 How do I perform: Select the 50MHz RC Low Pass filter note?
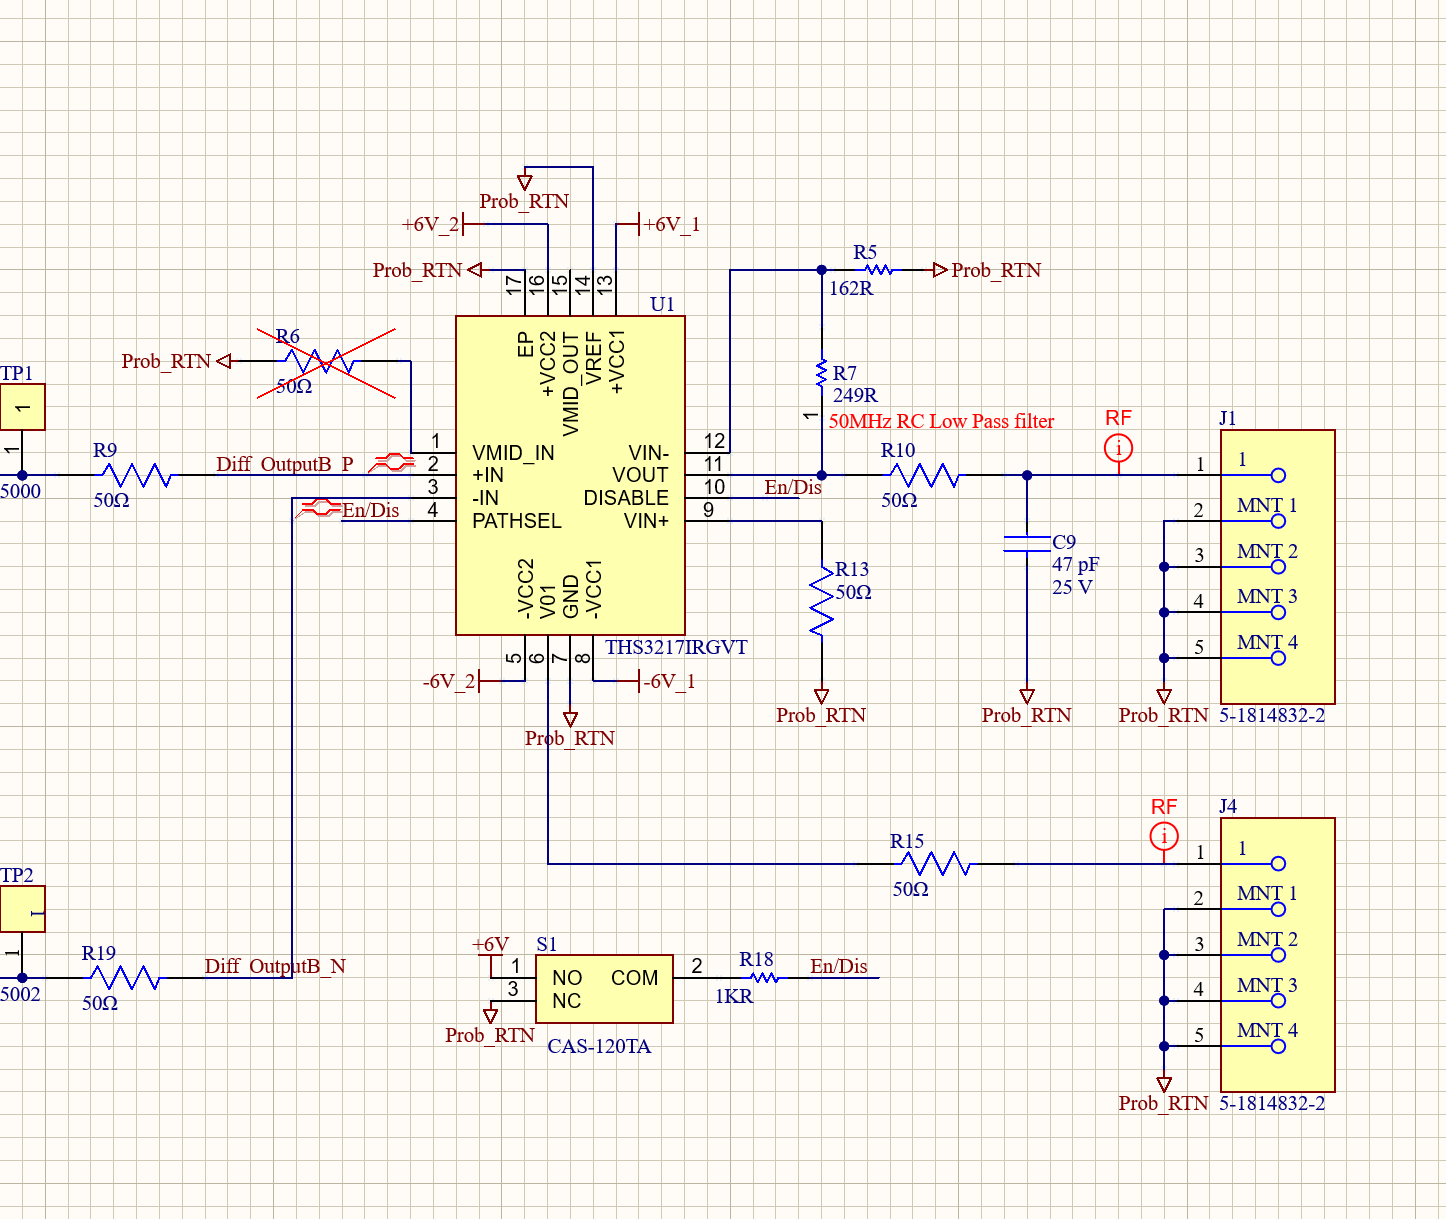point(941,421)
